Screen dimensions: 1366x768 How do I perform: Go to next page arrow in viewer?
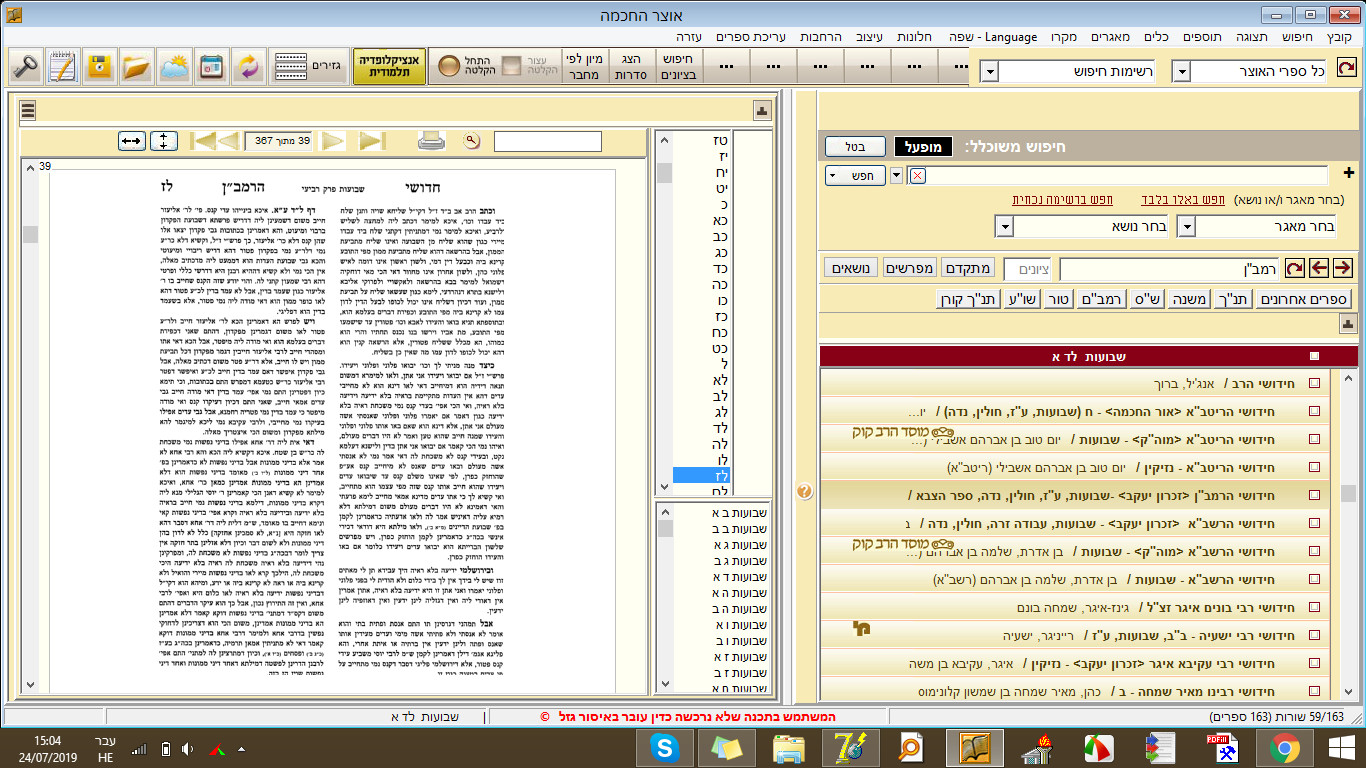(x=334, y=141)
